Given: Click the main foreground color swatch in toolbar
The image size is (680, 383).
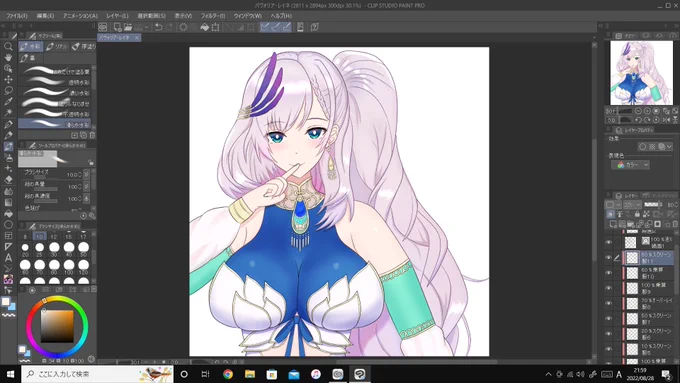Looking at the screenshot, I should tap(6, 301).
